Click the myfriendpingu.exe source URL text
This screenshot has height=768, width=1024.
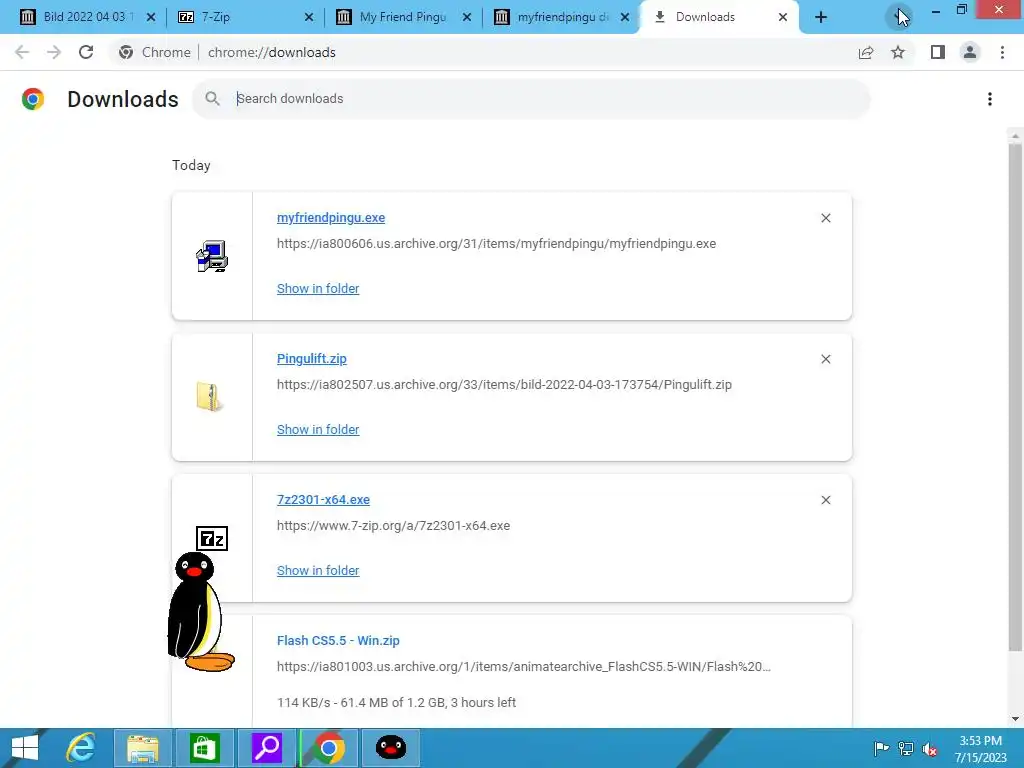tap(496, 244)
